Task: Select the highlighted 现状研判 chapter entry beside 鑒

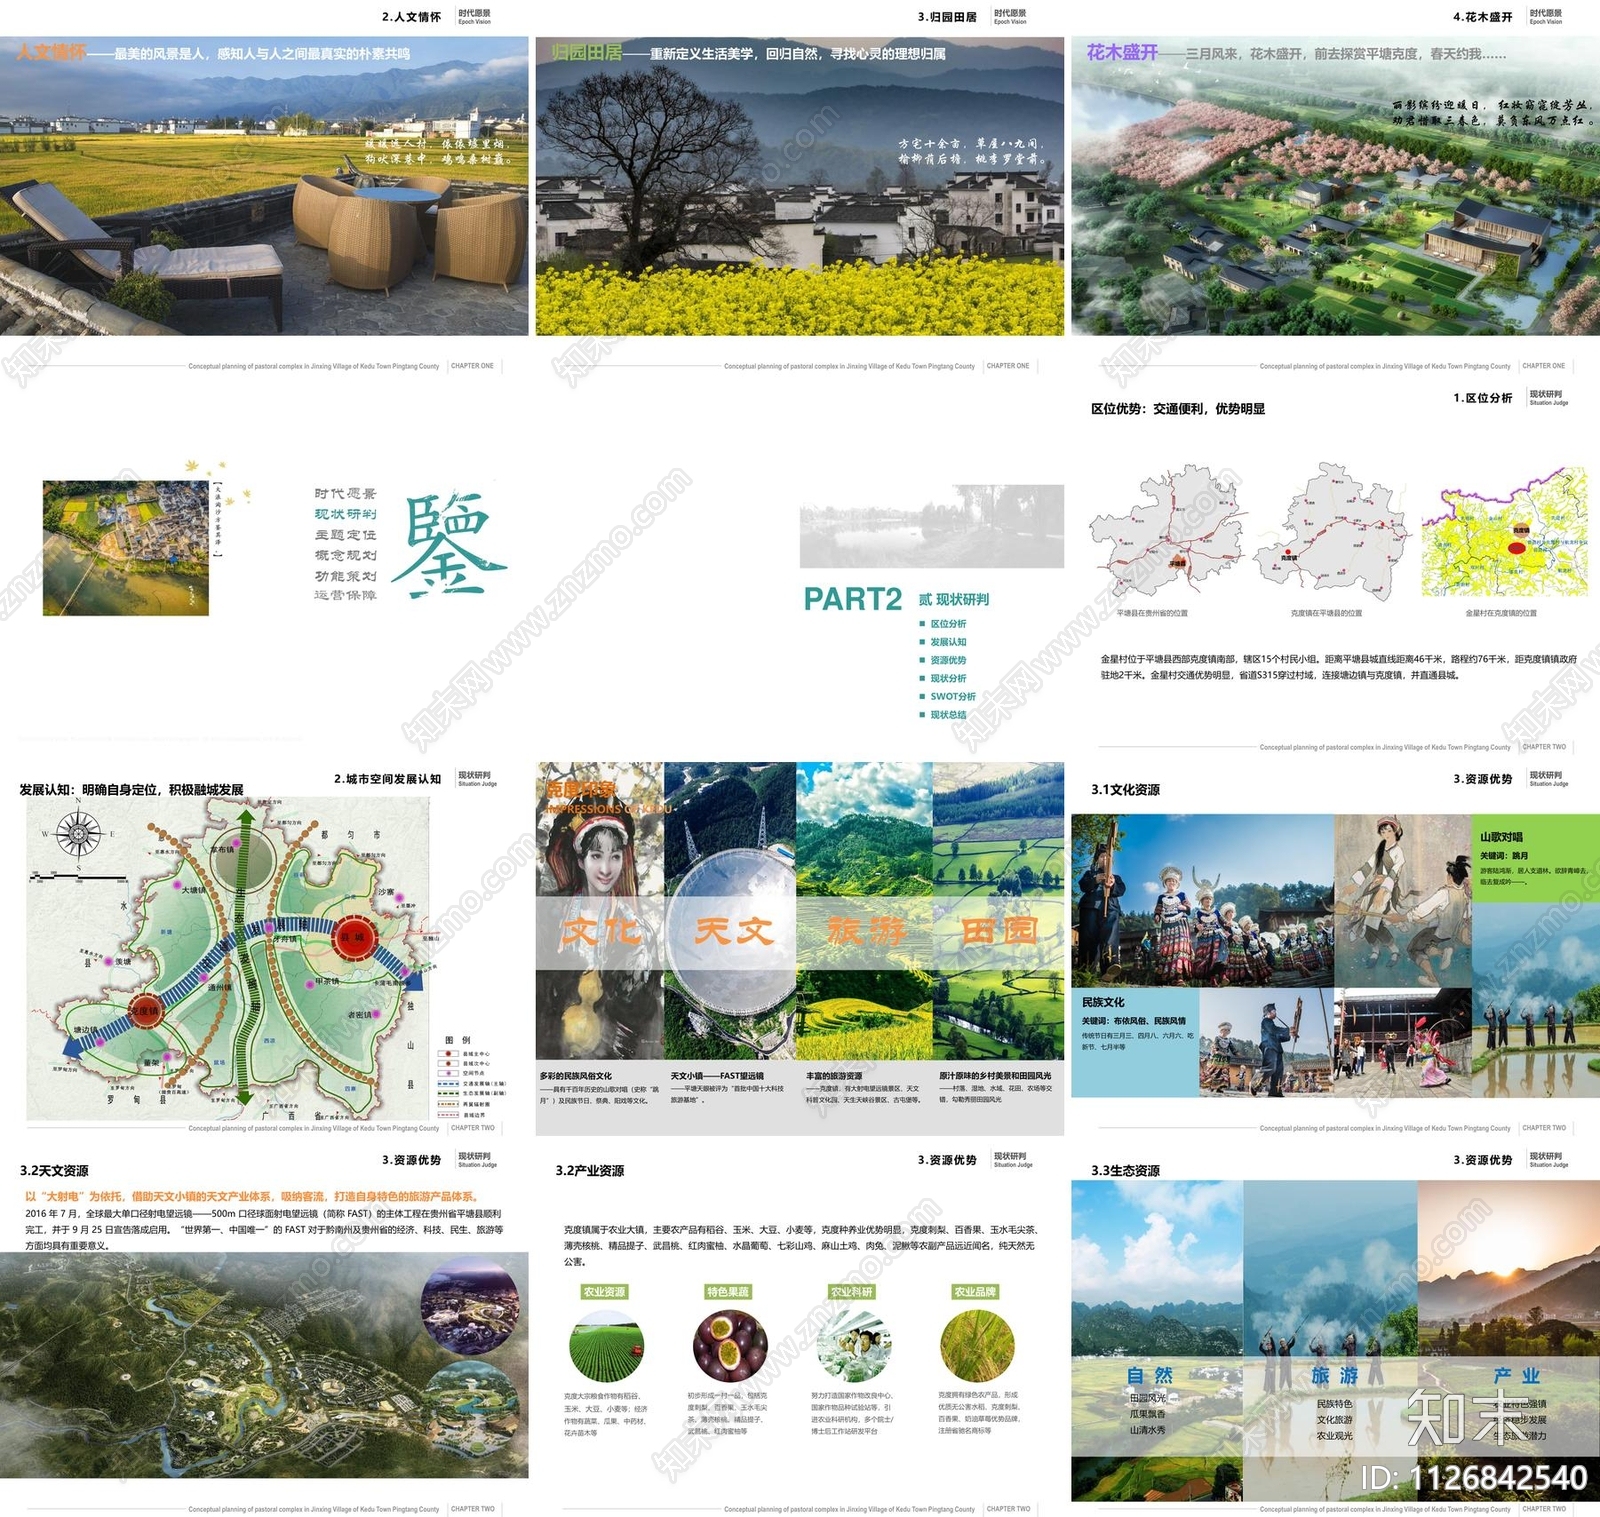Action: click(x=345, y=514)
